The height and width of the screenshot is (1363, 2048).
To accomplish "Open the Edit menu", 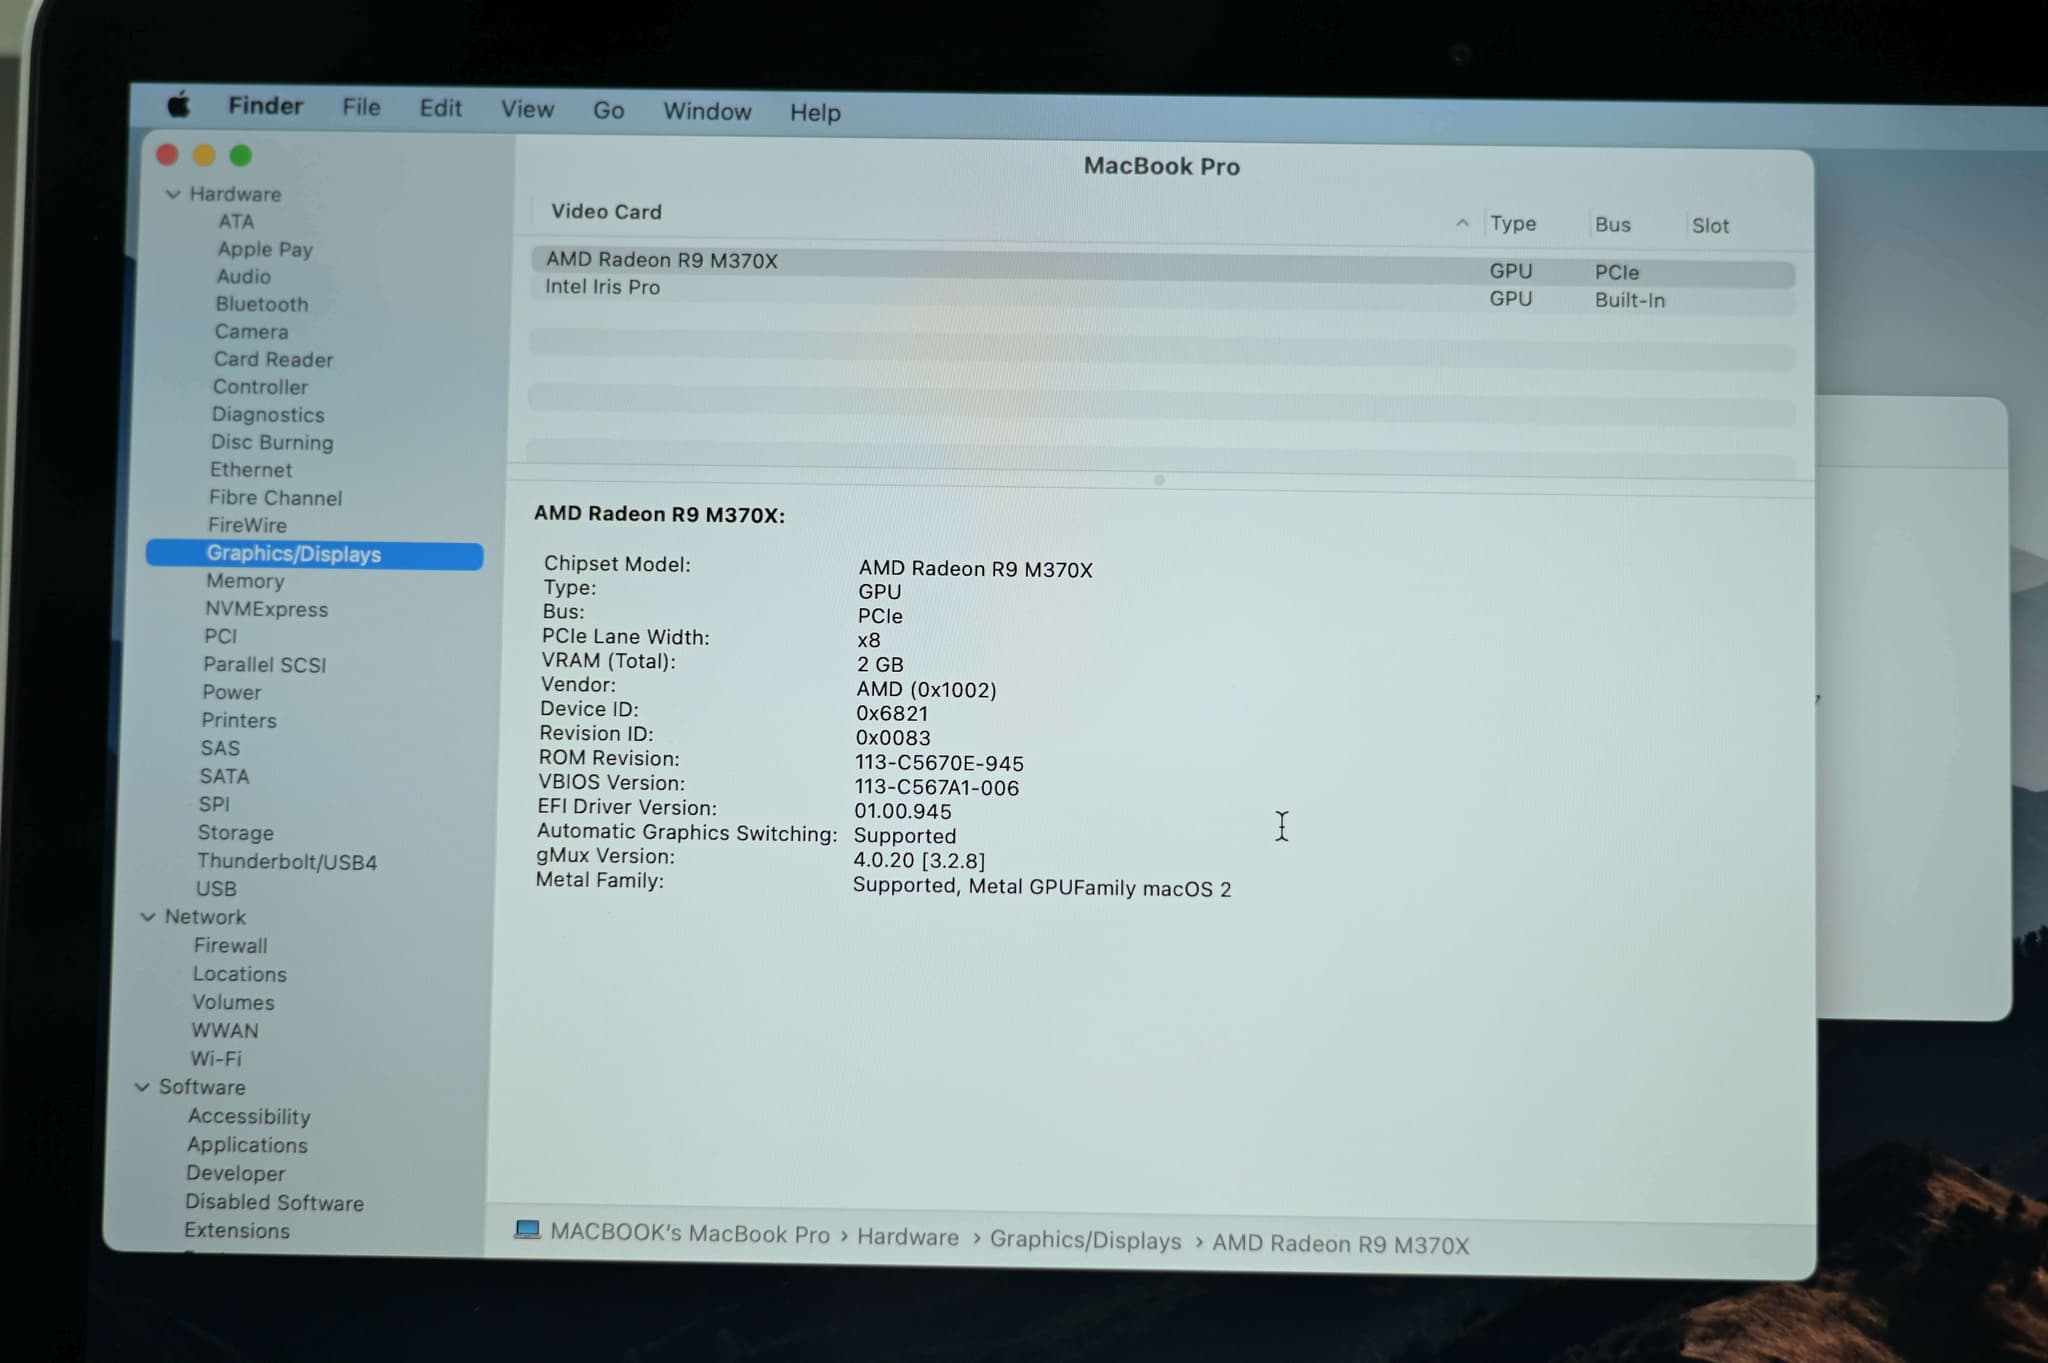I will (440, 108).
